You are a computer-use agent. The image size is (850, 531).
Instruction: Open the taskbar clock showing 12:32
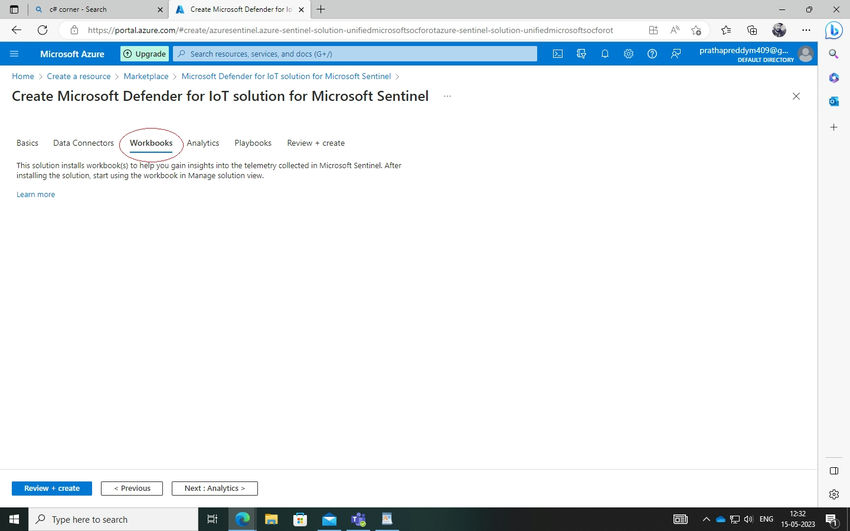pyautogui.click(x=798, y=519)
